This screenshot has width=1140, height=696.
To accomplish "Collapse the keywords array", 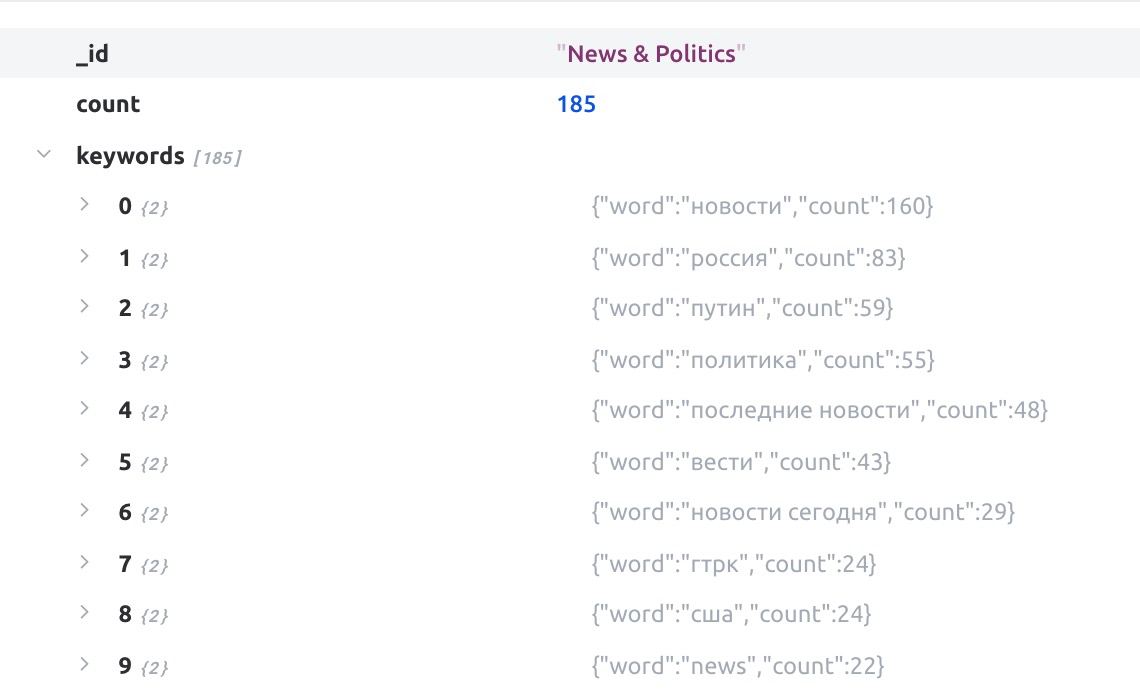I will point(44,154).
